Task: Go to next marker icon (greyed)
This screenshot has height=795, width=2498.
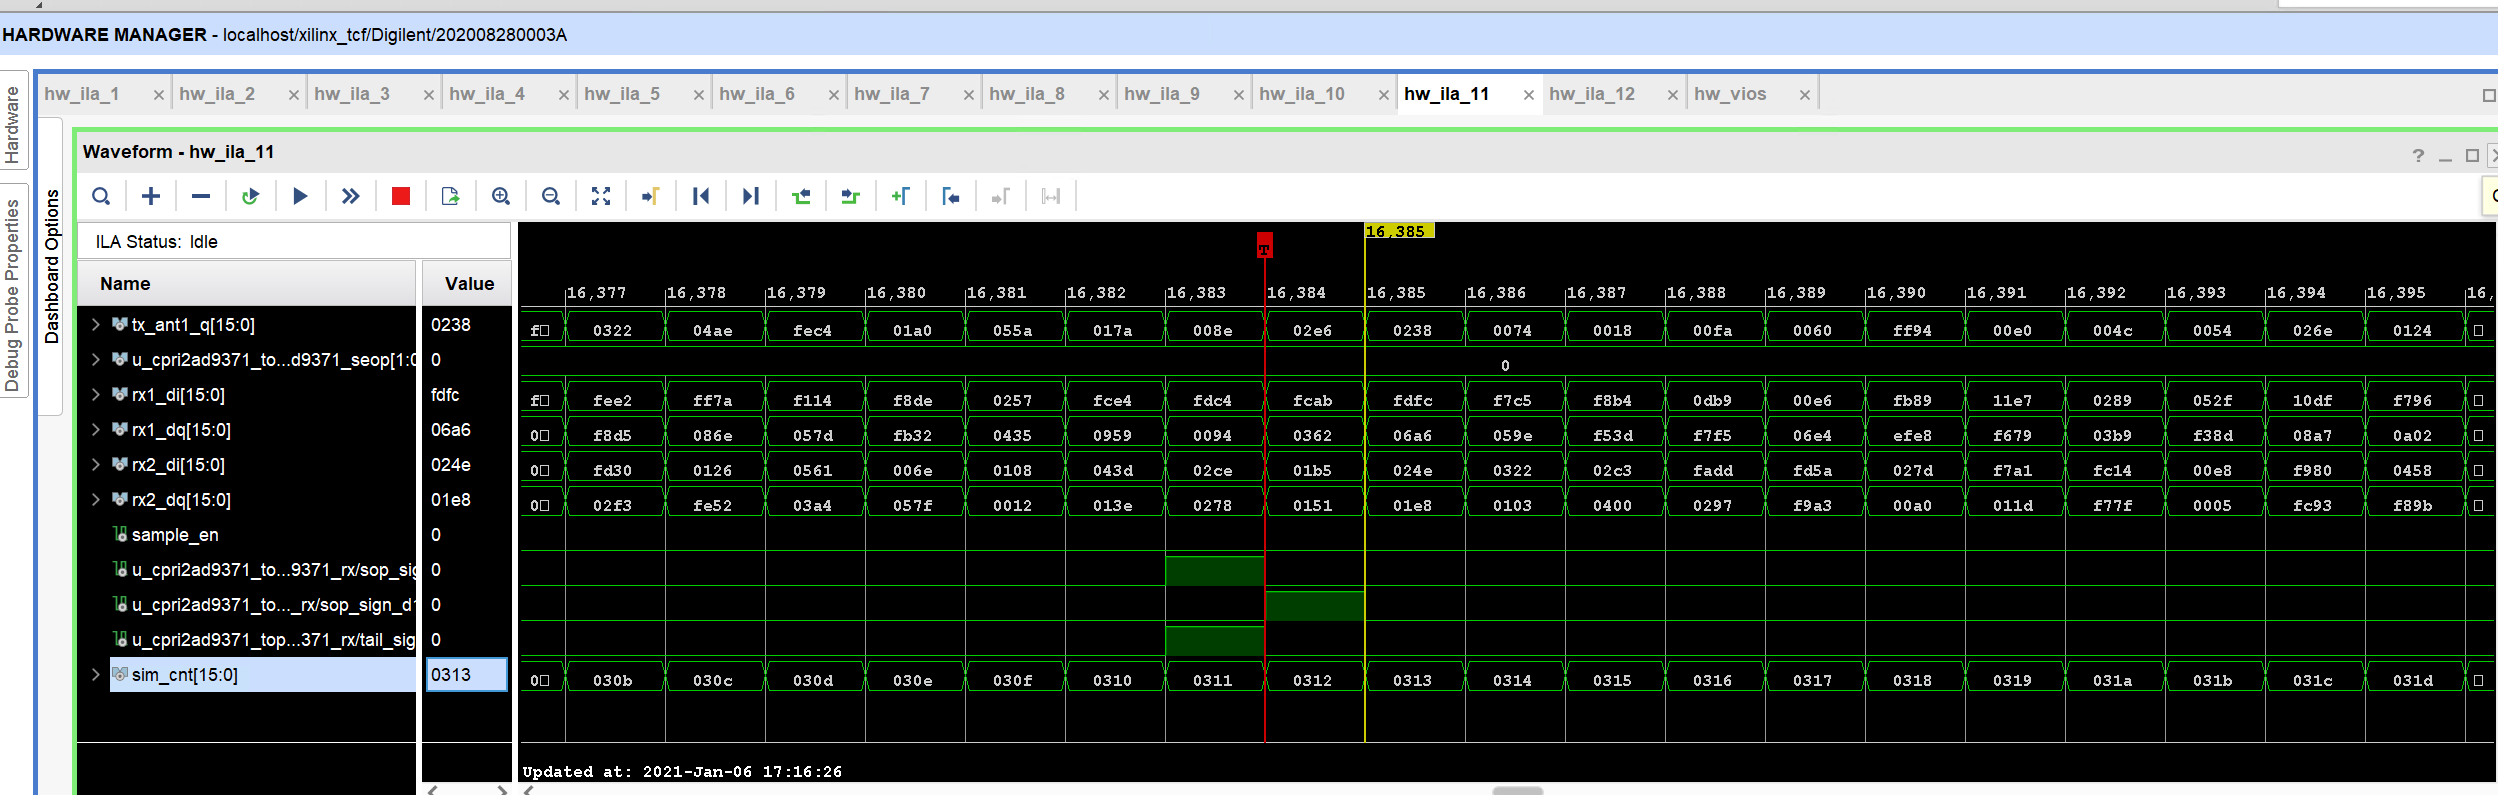Action: 1001,196
